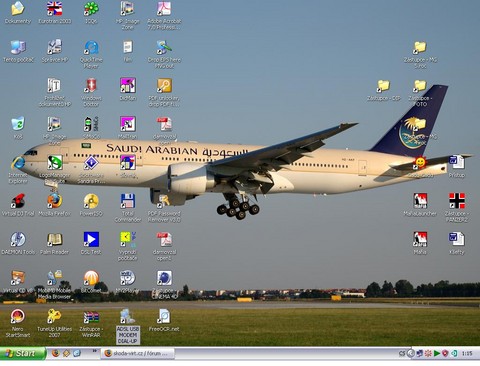Launch MV2Player disc icon
480x366 pixels.
(x=127, y=278)
